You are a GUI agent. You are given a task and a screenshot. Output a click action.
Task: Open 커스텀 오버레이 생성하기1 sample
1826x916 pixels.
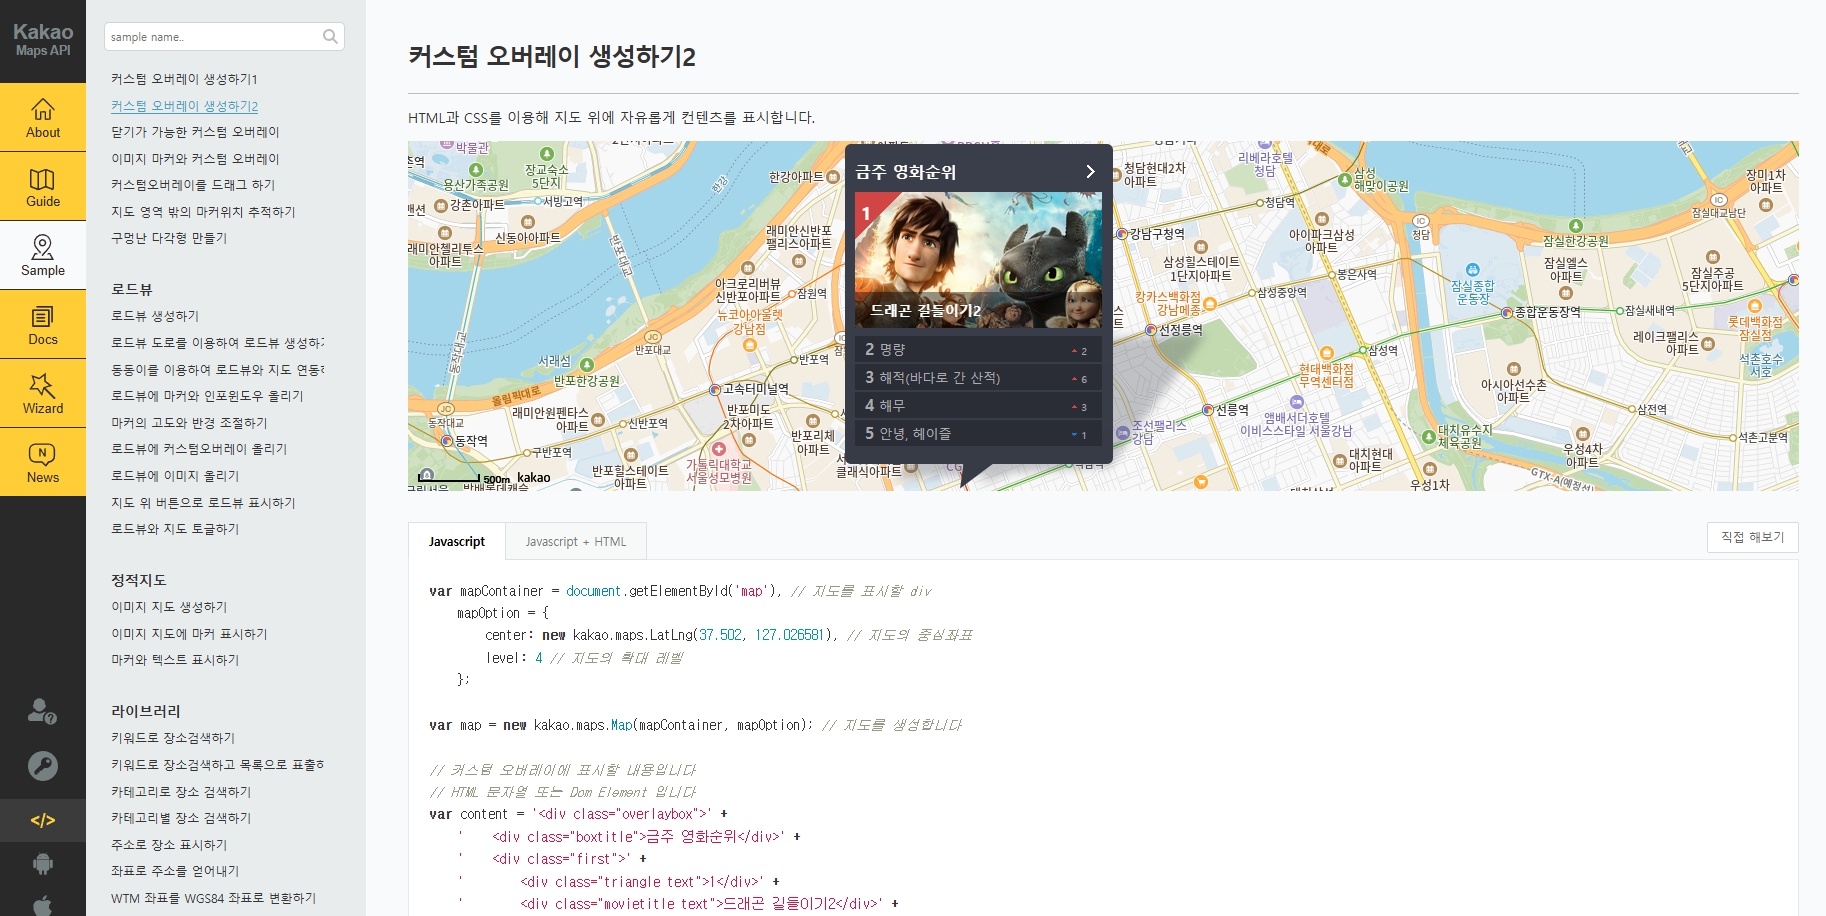pos(184,79)
